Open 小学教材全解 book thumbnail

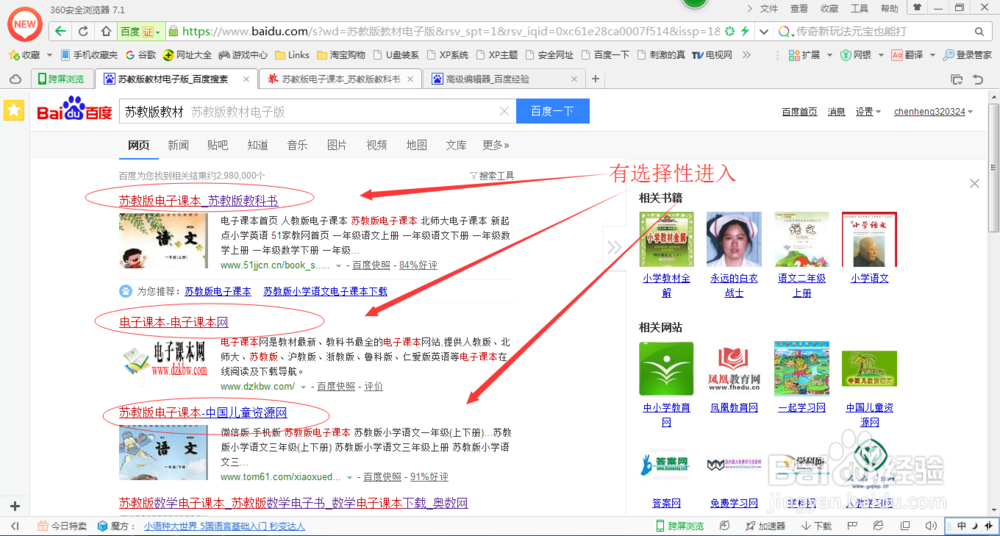click(666, 239)
